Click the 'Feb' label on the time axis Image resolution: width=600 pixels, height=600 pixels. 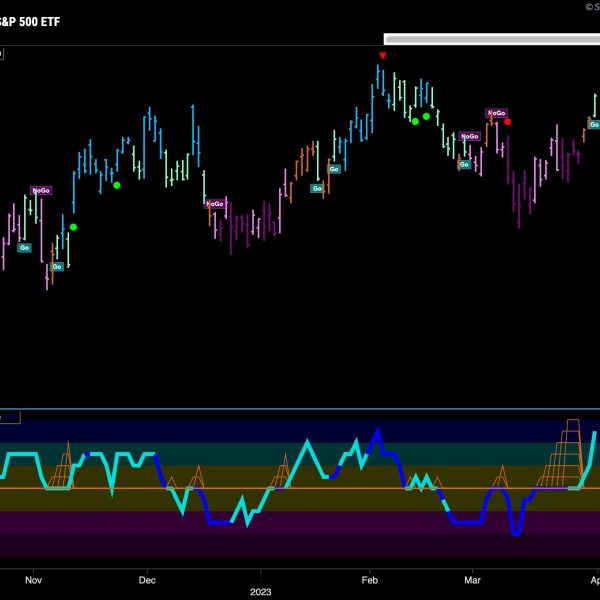370,580
